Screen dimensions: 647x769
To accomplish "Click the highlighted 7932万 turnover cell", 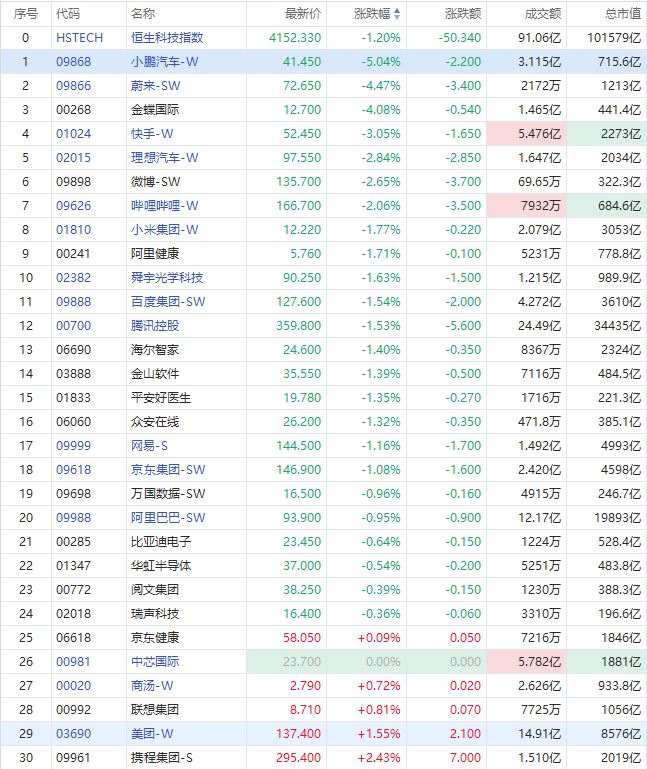I will click(527, 206).
